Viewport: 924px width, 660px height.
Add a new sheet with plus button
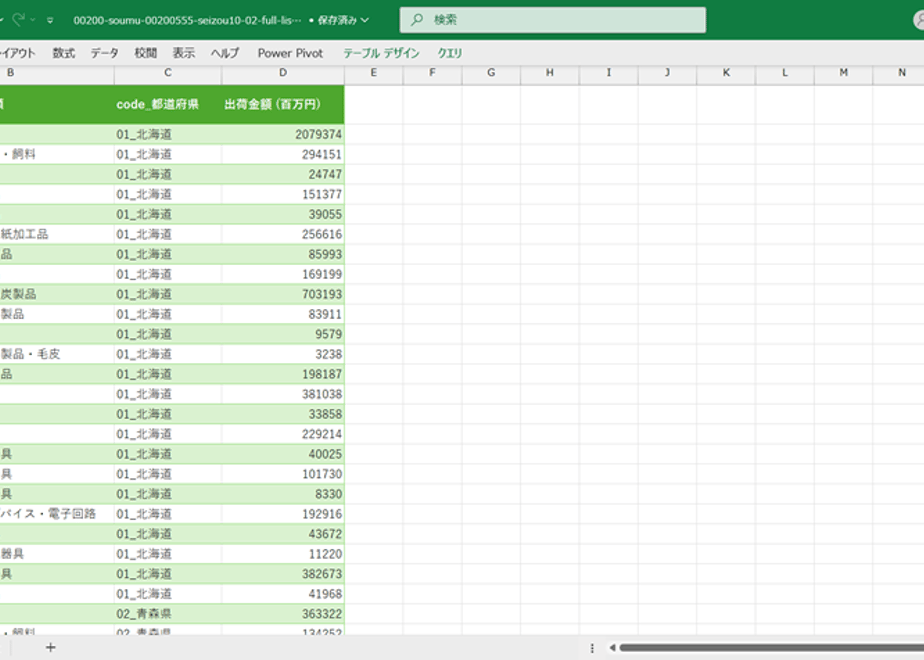point(51,648)
